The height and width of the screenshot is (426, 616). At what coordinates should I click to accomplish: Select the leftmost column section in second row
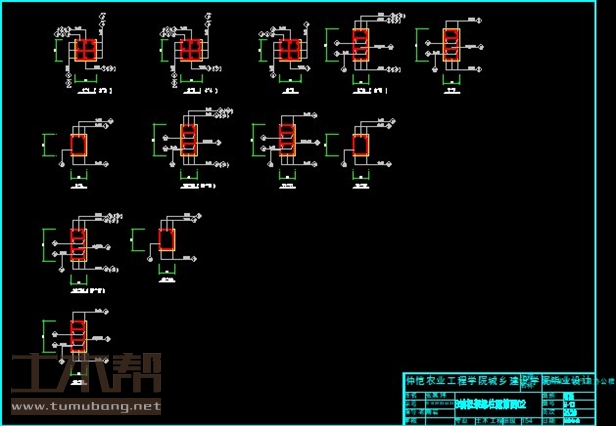[x=79, y=146]
